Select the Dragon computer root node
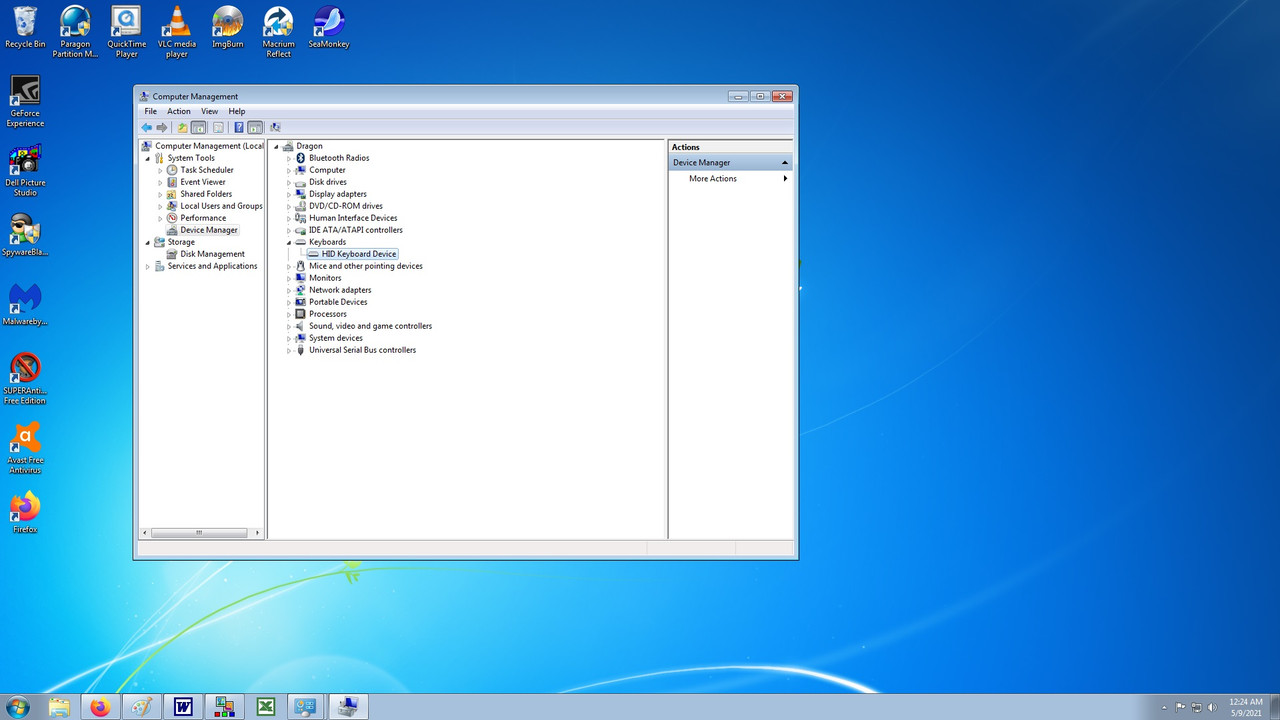Viewport: 1280px width, 720px height. [309, 146]
